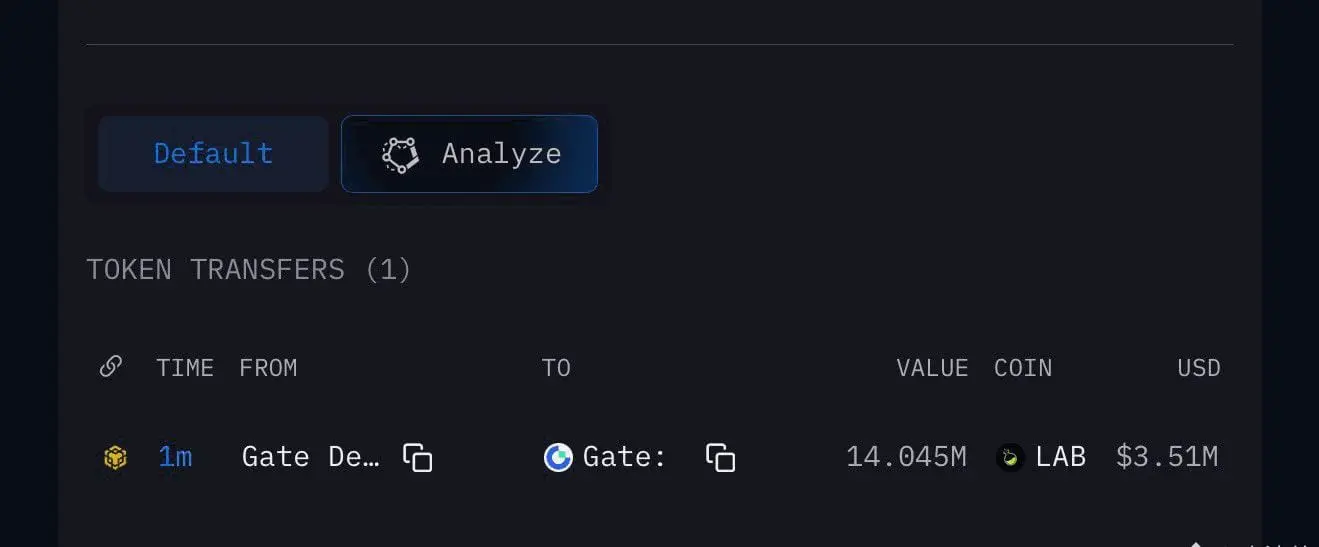The height and width of the screenshot is (547, 1319).
Task: Sort by the VALUE column header
Action: [932, 368]
